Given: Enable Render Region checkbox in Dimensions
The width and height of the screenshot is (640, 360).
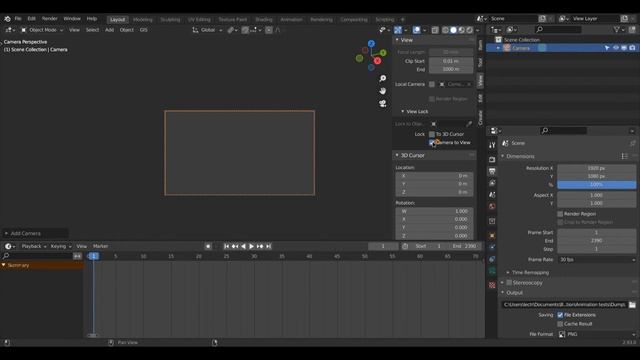Looking at the screenshot, I should 560,214.
